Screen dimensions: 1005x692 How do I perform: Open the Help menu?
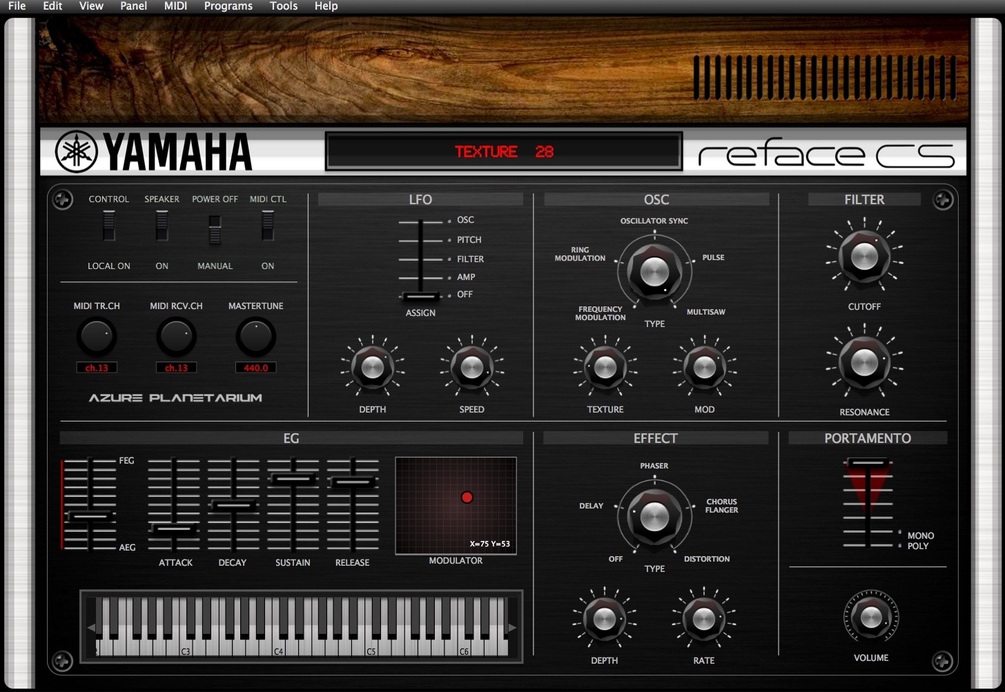click(x=326, y=6)
